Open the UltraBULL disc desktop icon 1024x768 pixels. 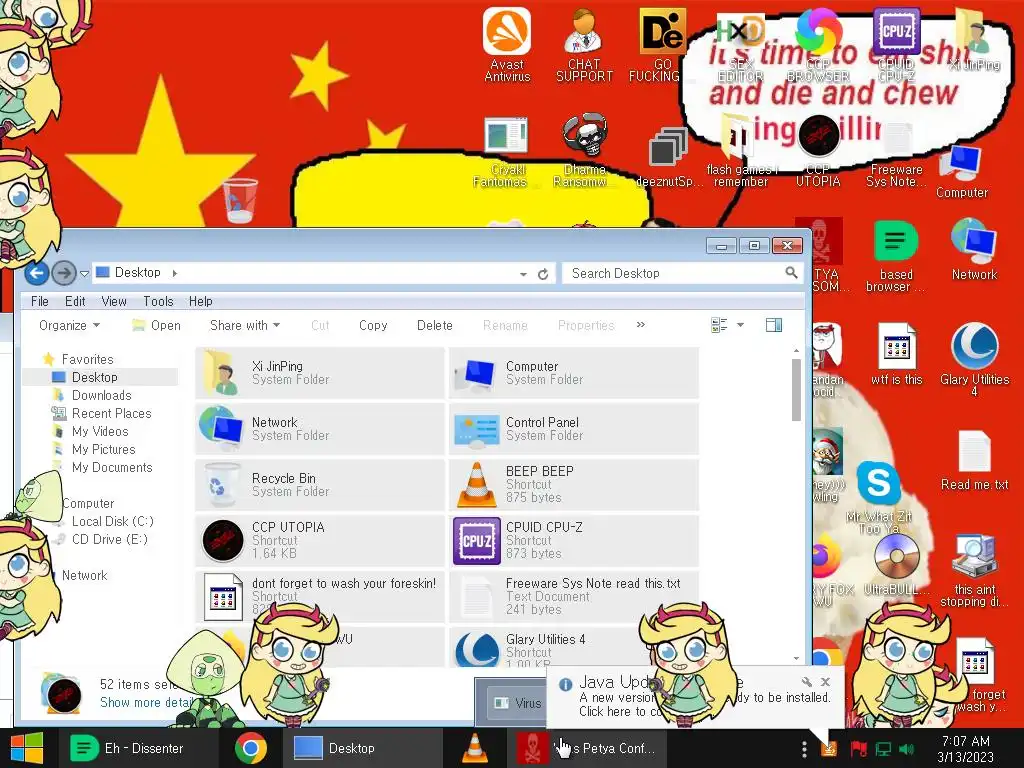[x=896, y=564]
